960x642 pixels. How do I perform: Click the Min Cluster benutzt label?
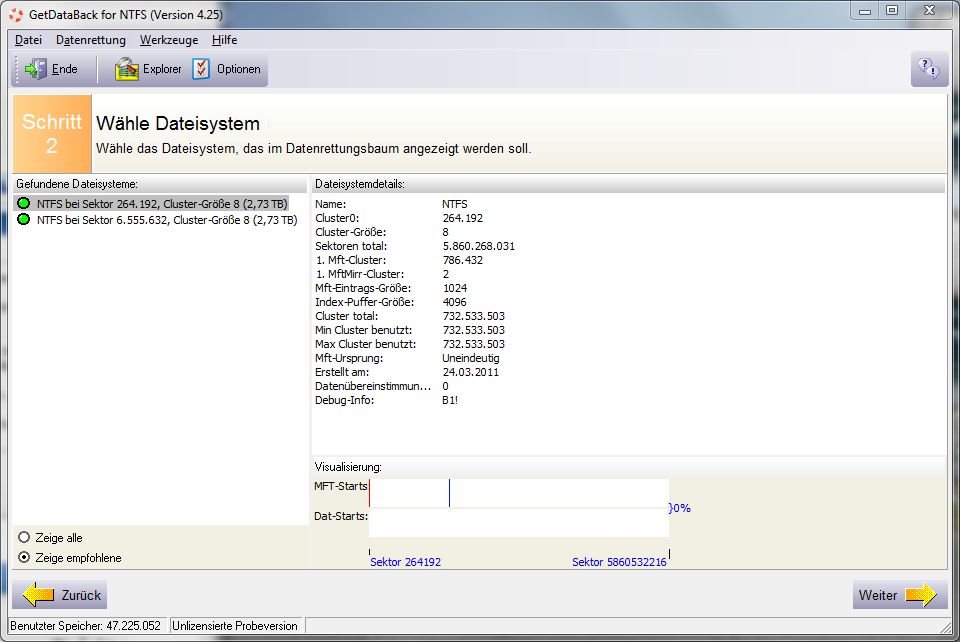point(364,330)
